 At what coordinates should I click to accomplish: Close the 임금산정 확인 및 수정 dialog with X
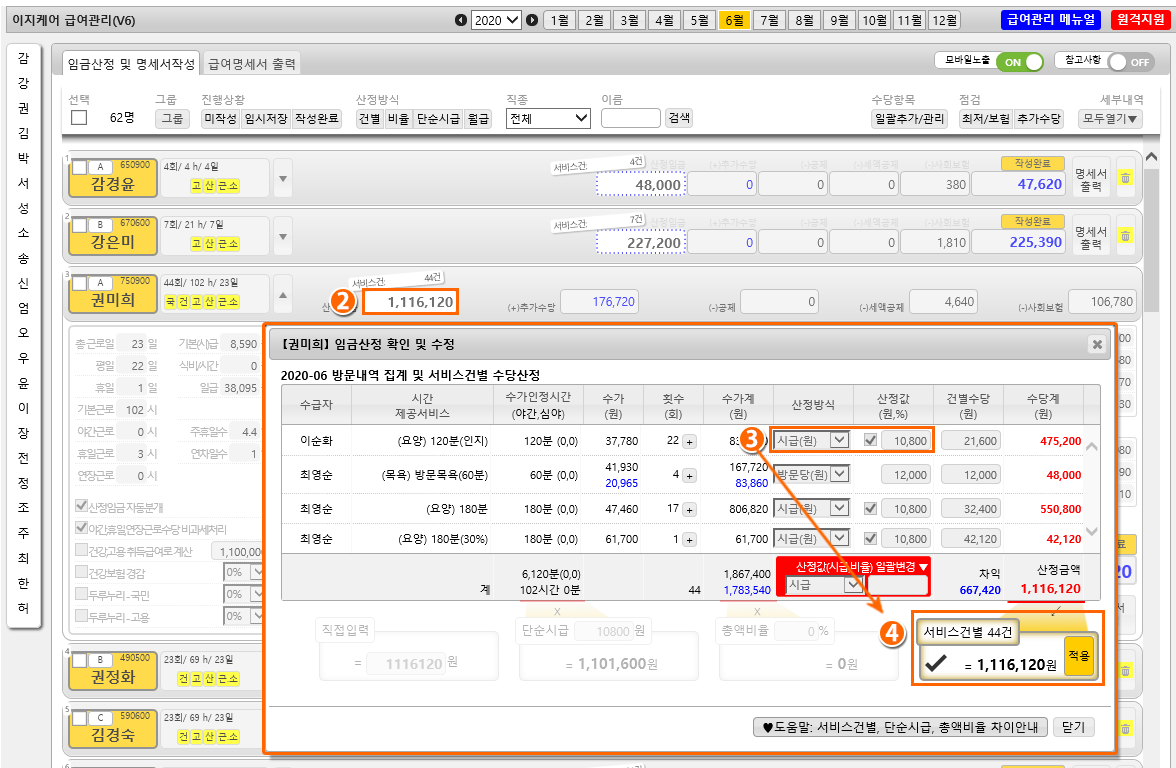(1097, 344)
